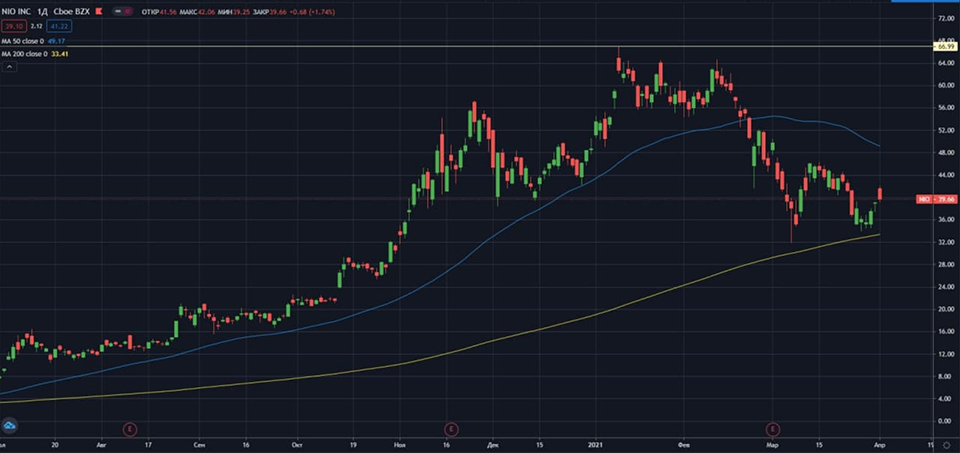Viewport: 960px width, 453px height.
Task: Click the yellow 66.99 price line label
Action: point(945,47)
